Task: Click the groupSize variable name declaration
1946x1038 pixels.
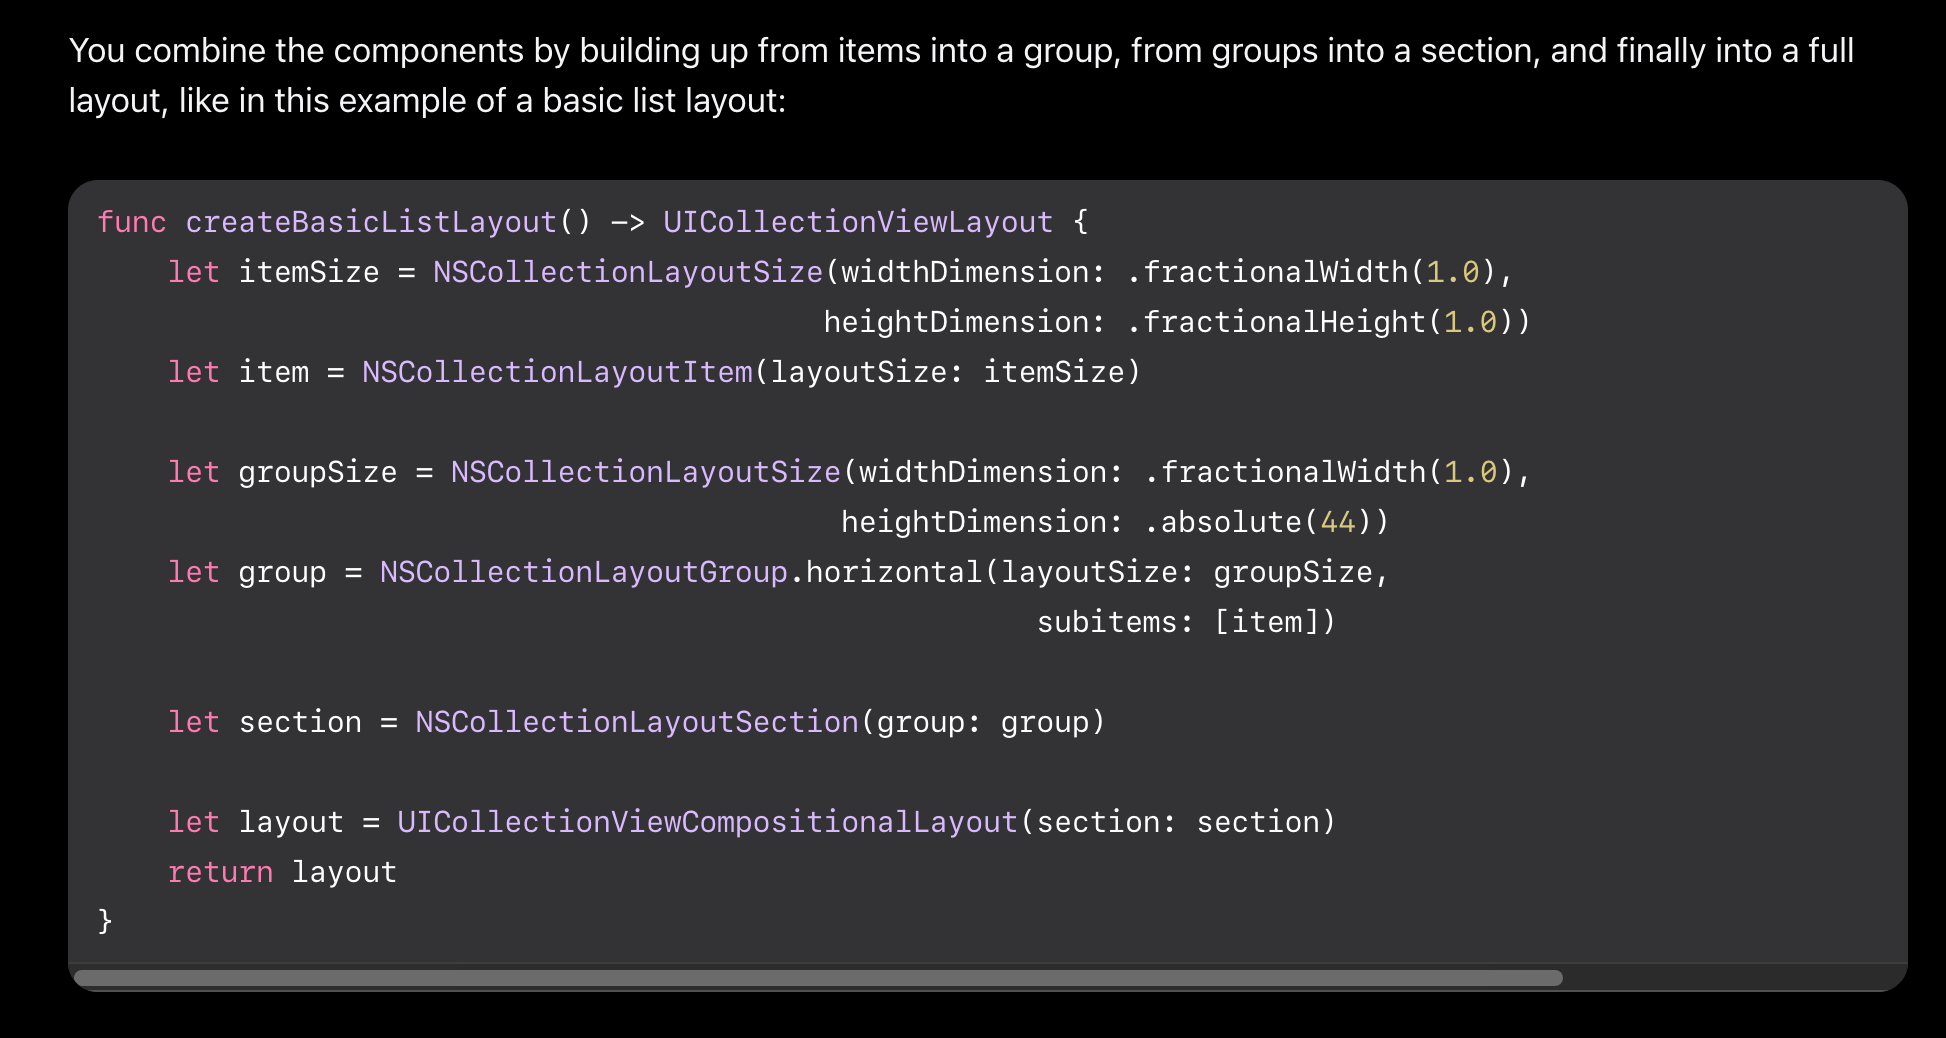Action: pyautogui.click(x=317, y=472)
